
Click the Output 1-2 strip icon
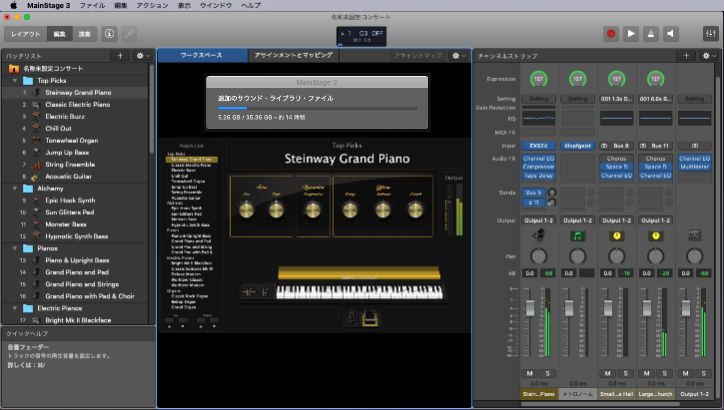click(694, 235)
